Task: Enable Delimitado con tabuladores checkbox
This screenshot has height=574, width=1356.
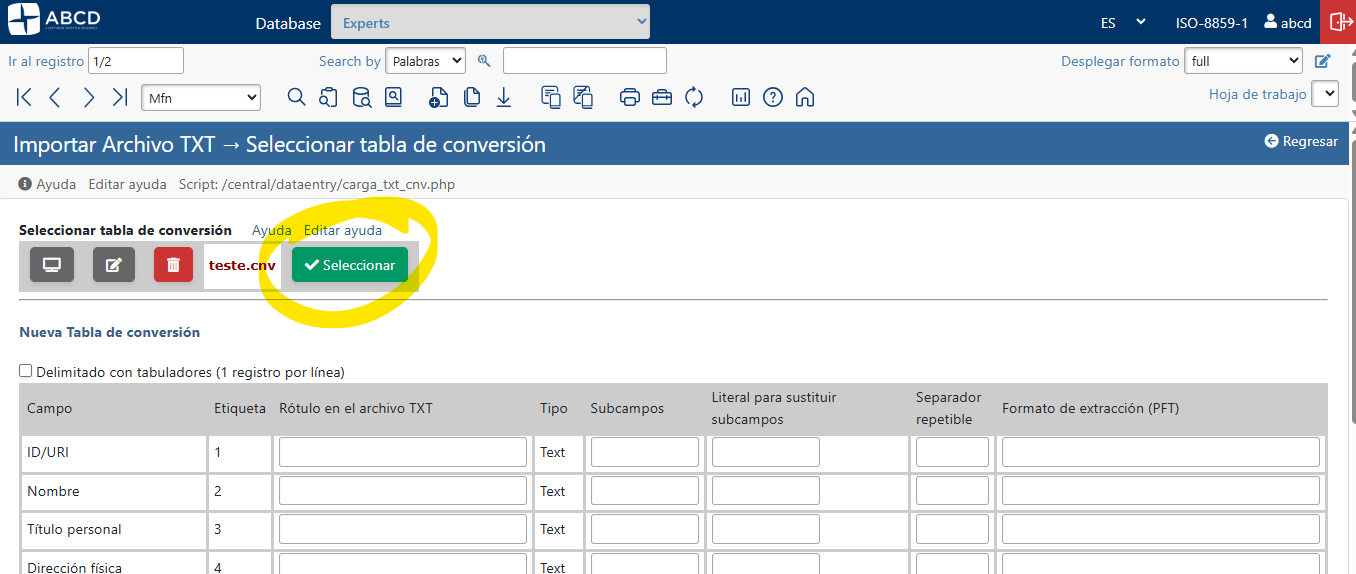Action: (26, 371)
